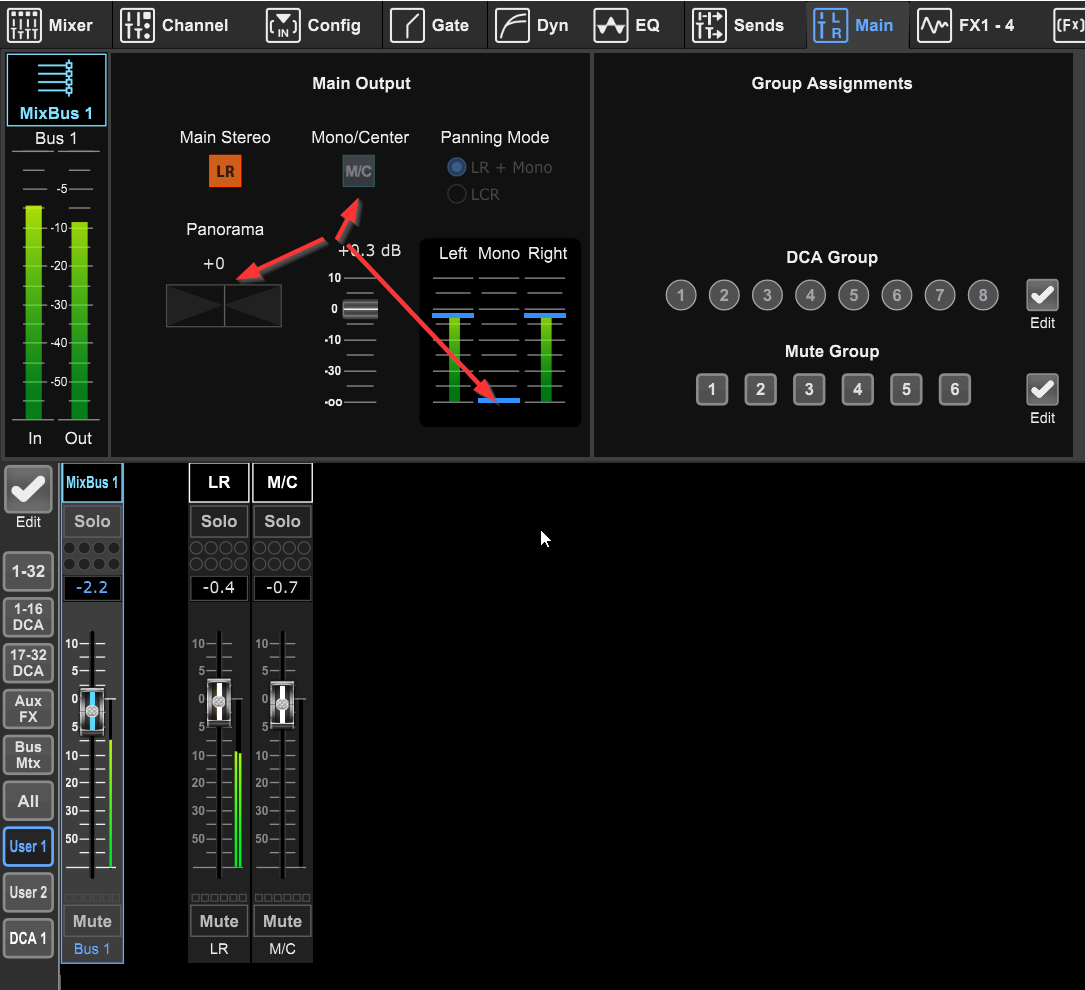Click the Channel strip icon
1085x990 pixels.
[137, 26]
